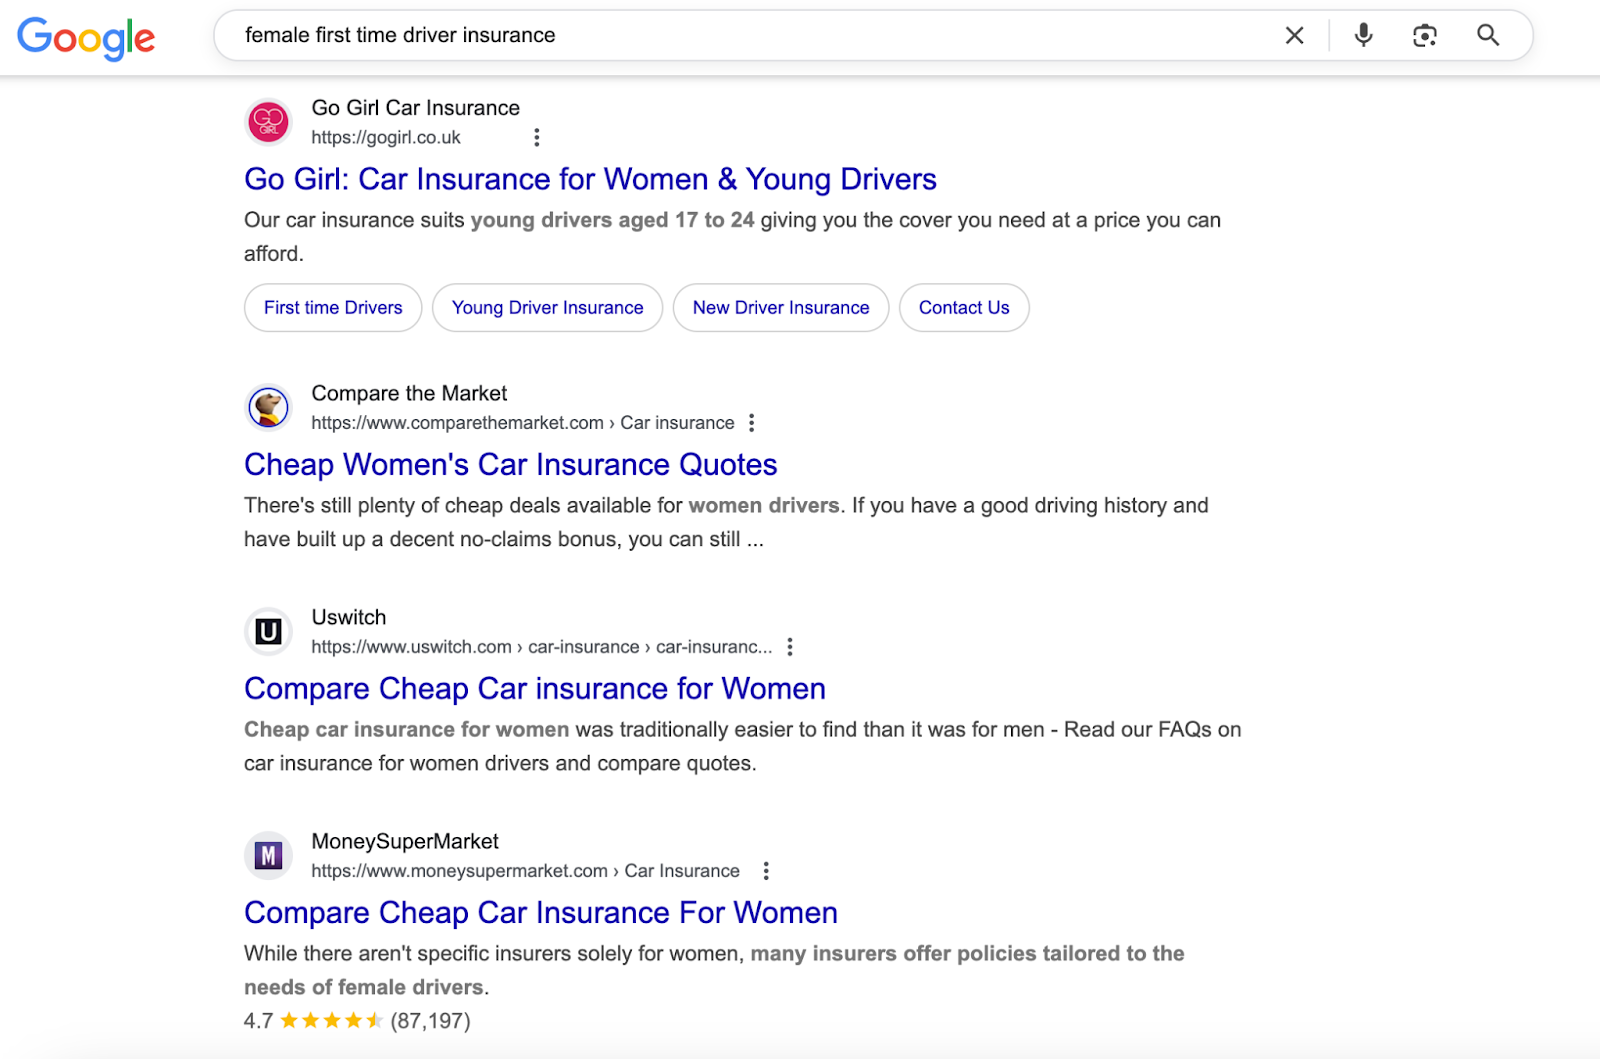
Task: Open the Contact Us sitelink
Action: click(964, 308)
